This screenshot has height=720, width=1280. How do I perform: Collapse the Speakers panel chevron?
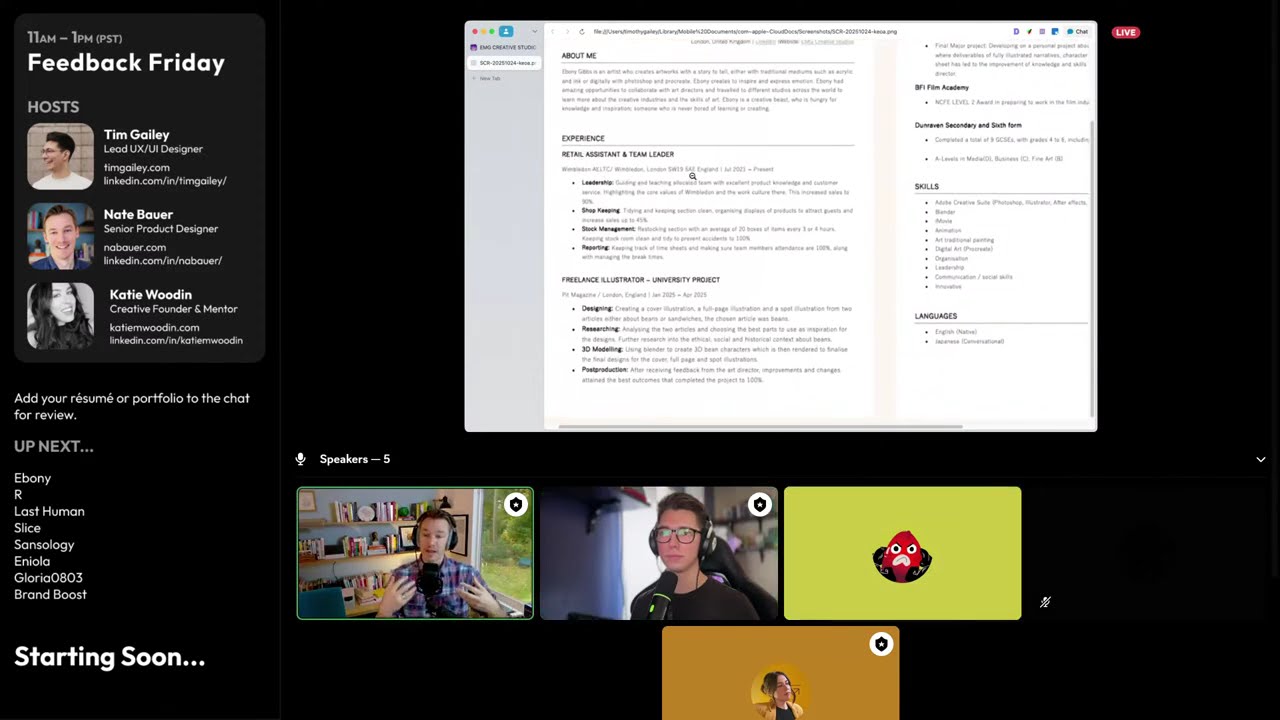pyautogui.click(x=1261, y=459)
